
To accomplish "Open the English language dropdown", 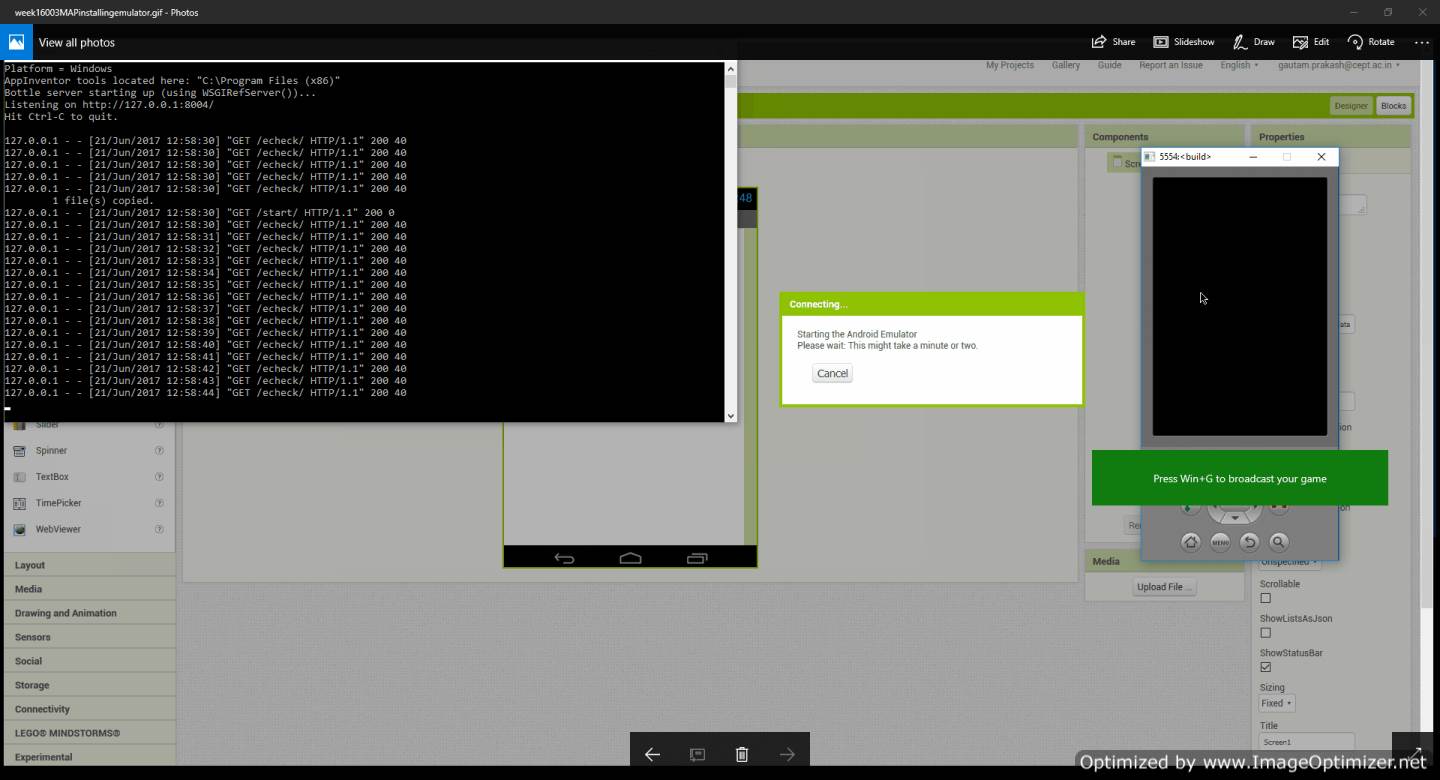I will [1239, 65].
